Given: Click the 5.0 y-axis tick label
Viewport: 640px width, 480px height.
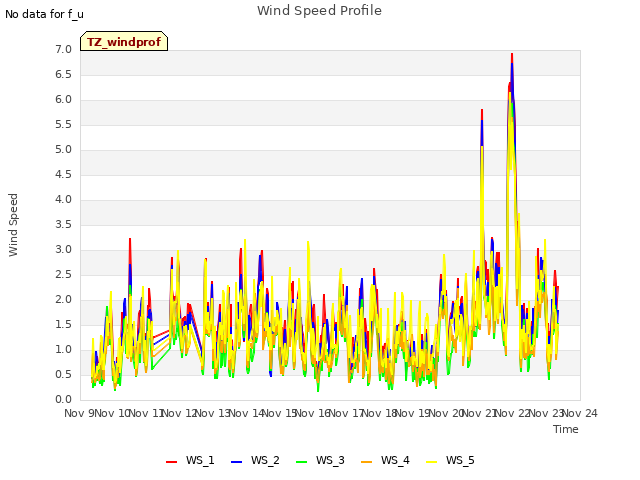Looking at the screenshot, I should [x=63, y=150].
